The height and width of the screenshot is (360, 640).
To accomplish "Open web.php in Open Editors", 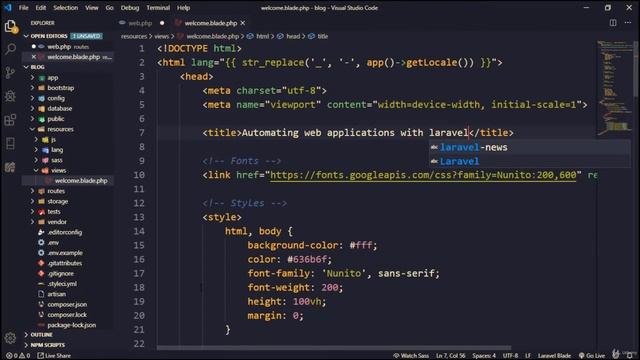I will (59, 47).
